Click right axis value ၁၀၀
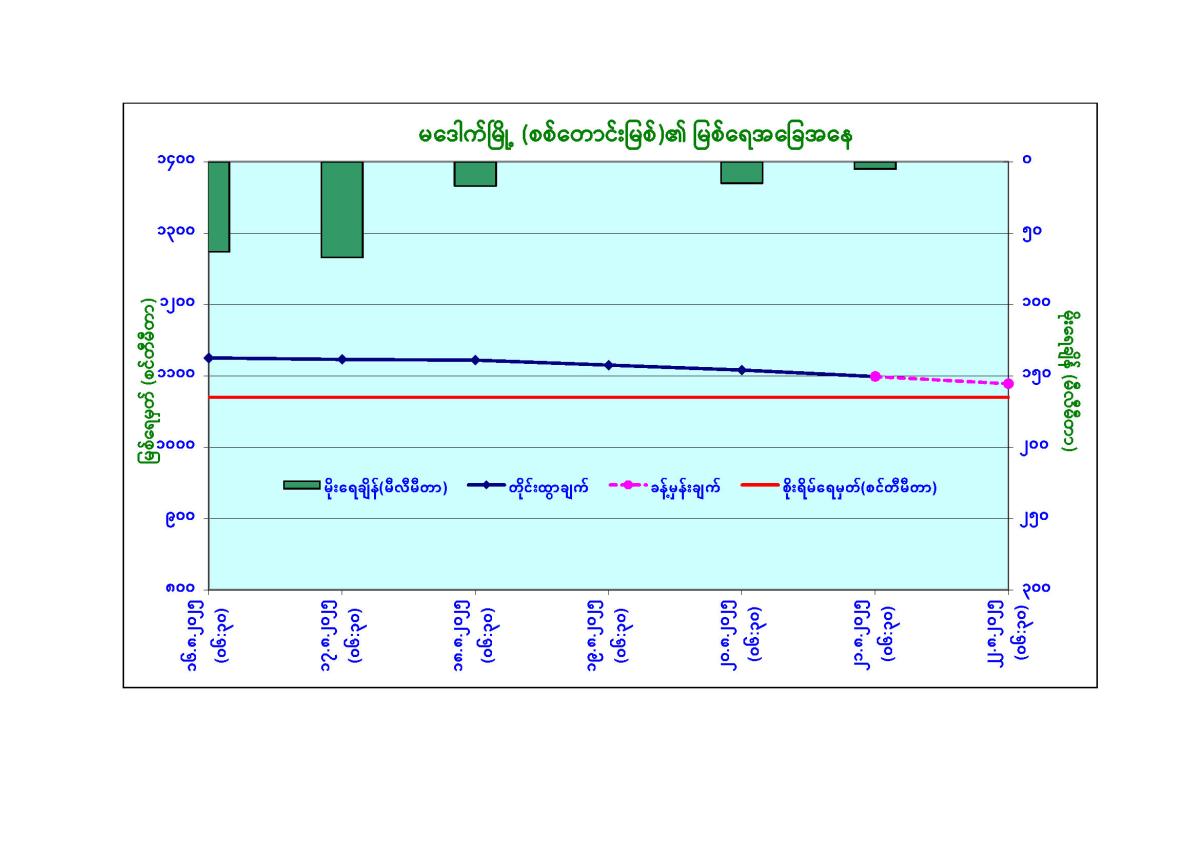 [1035, 303]
